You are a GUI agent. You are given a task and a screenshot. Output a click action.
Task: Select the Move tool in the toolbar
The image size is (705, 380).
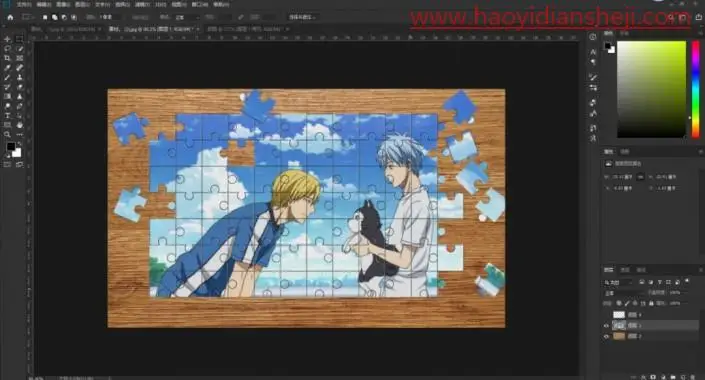7,39
